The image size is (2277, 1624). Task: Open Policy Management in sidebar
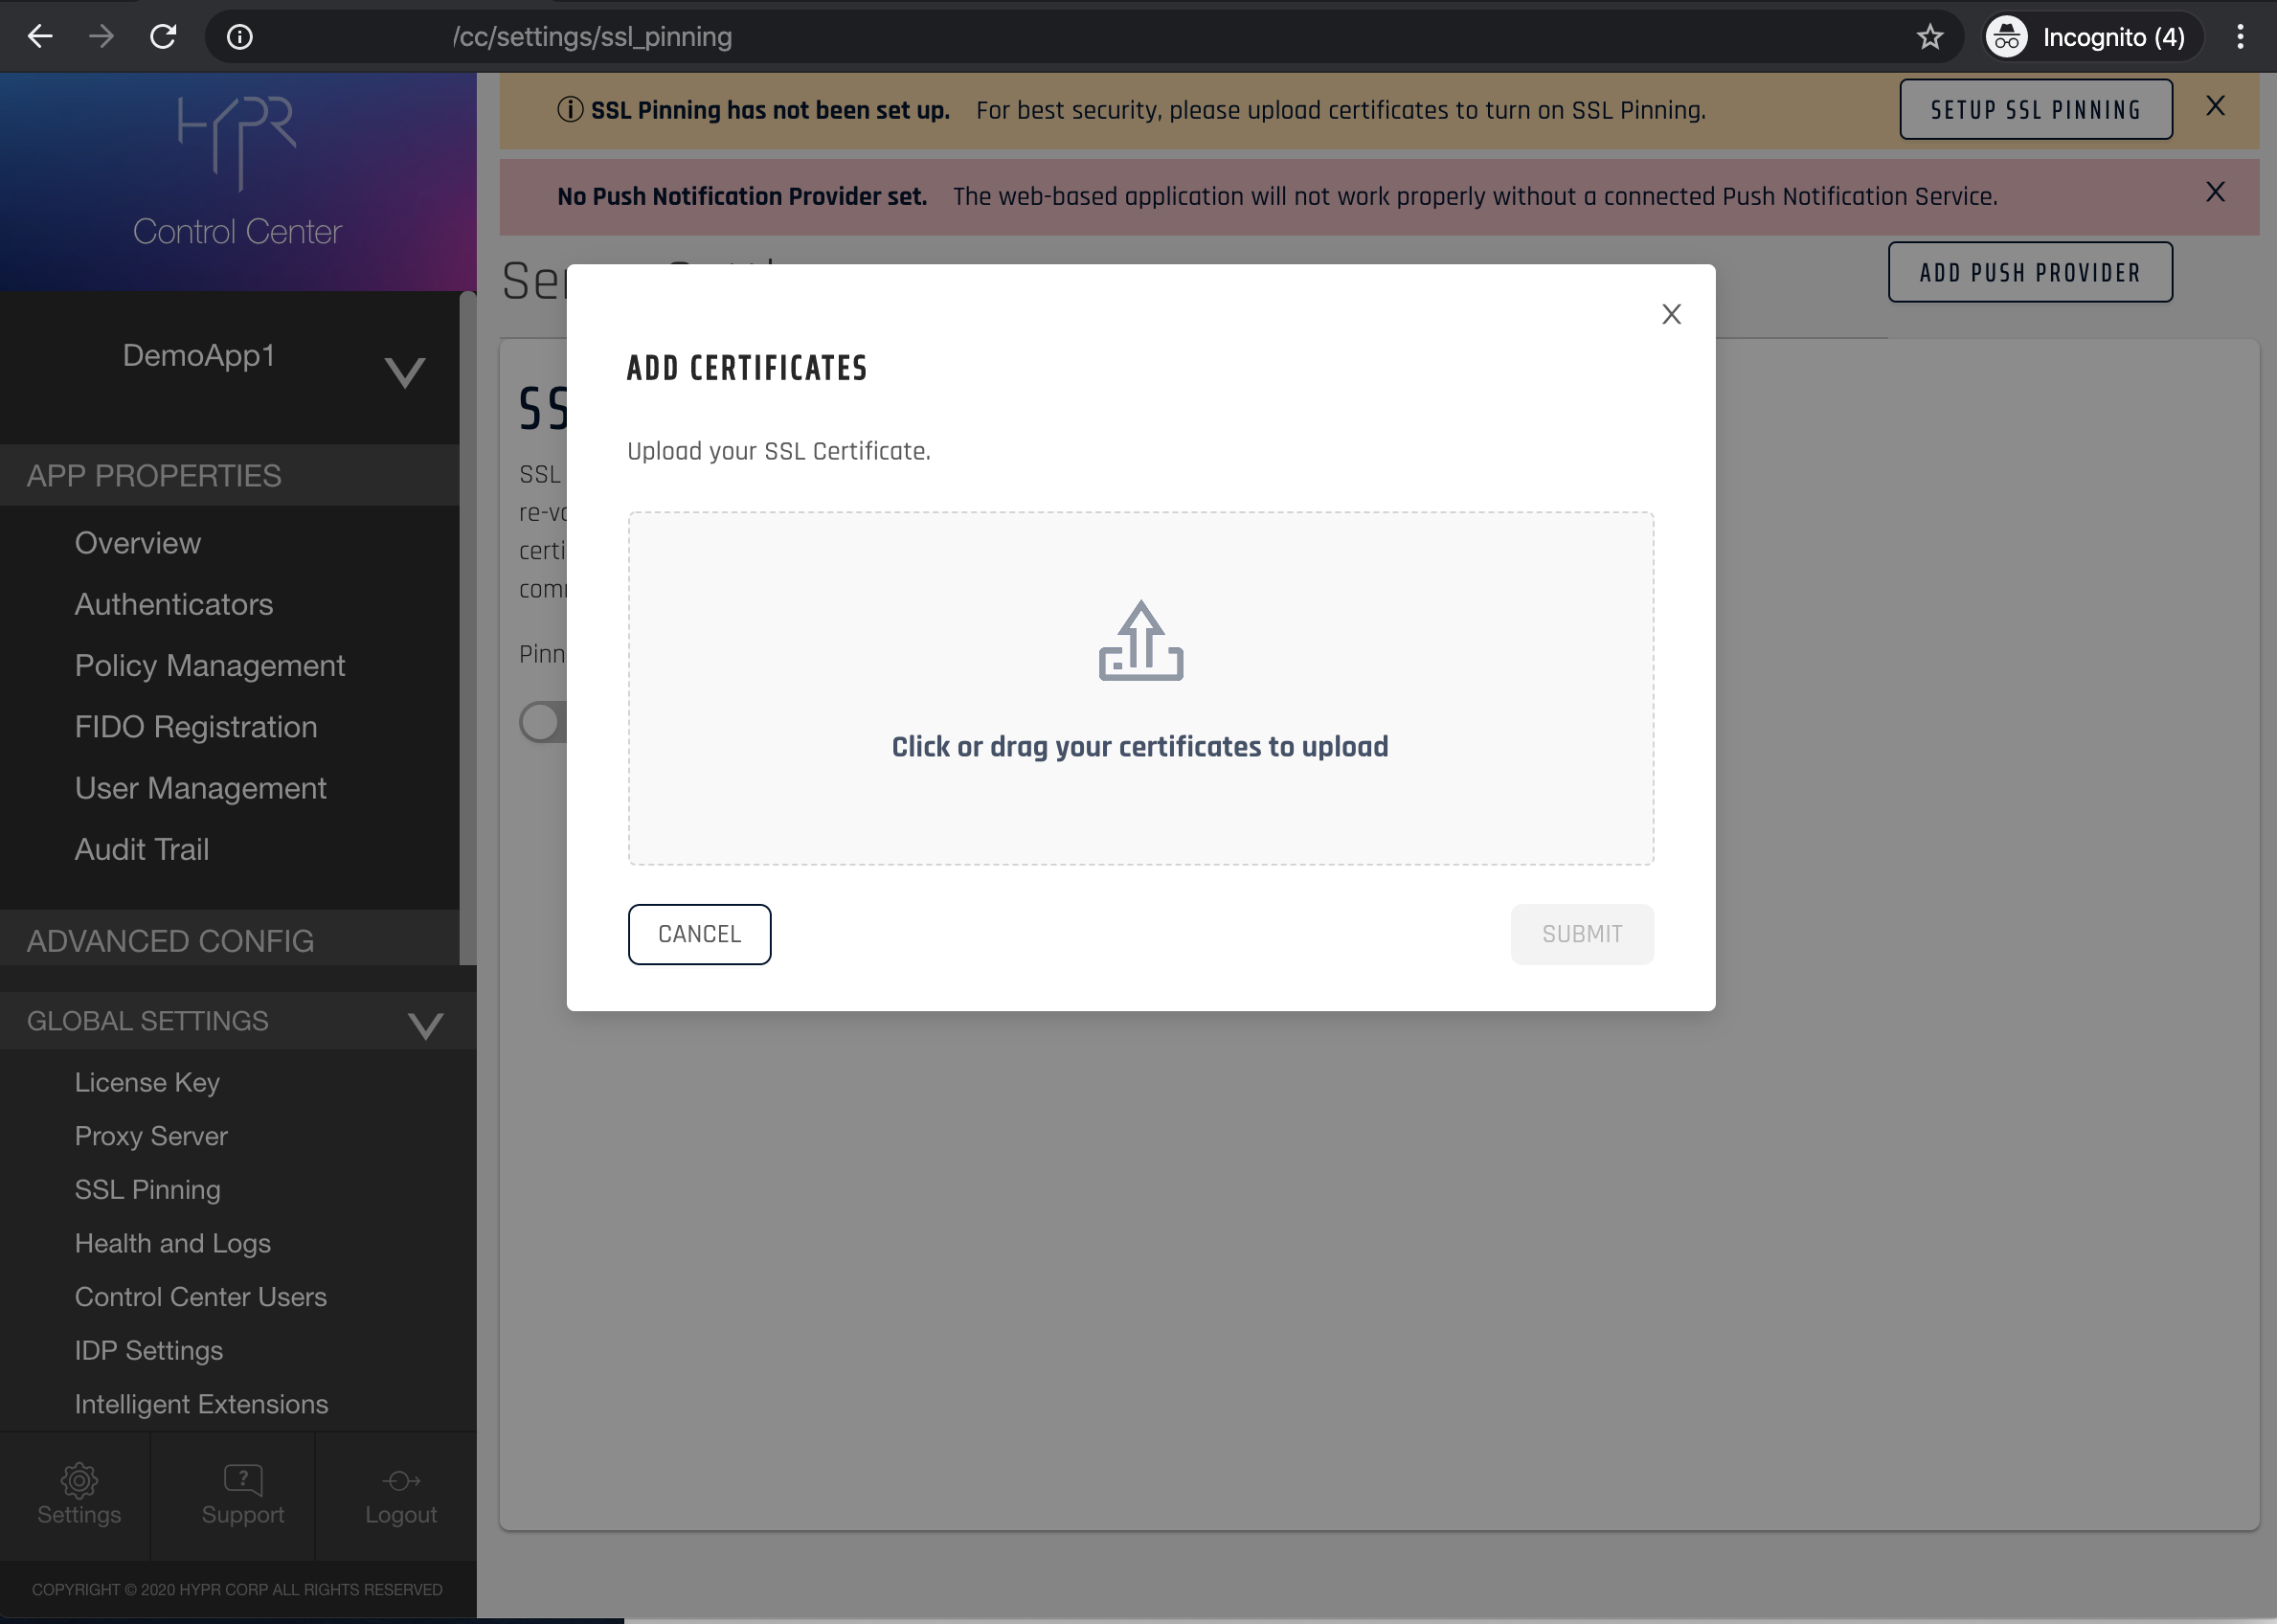coord(210,666)
